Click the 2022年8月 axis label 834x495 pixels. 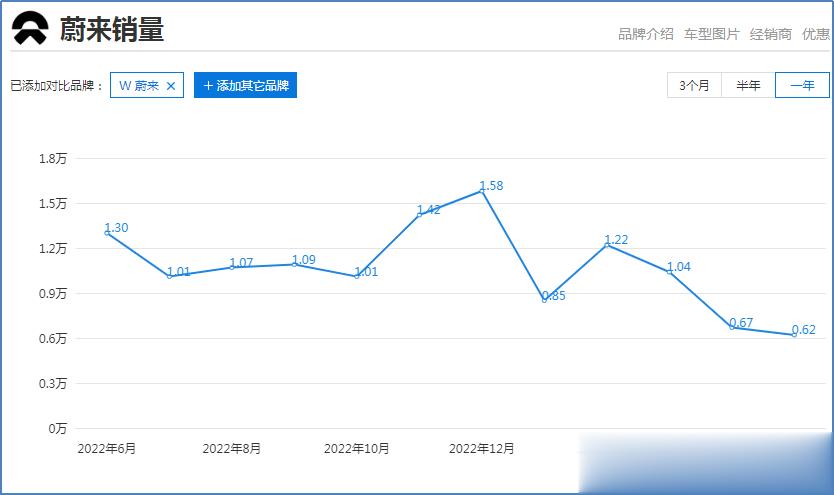coord(232,449)
